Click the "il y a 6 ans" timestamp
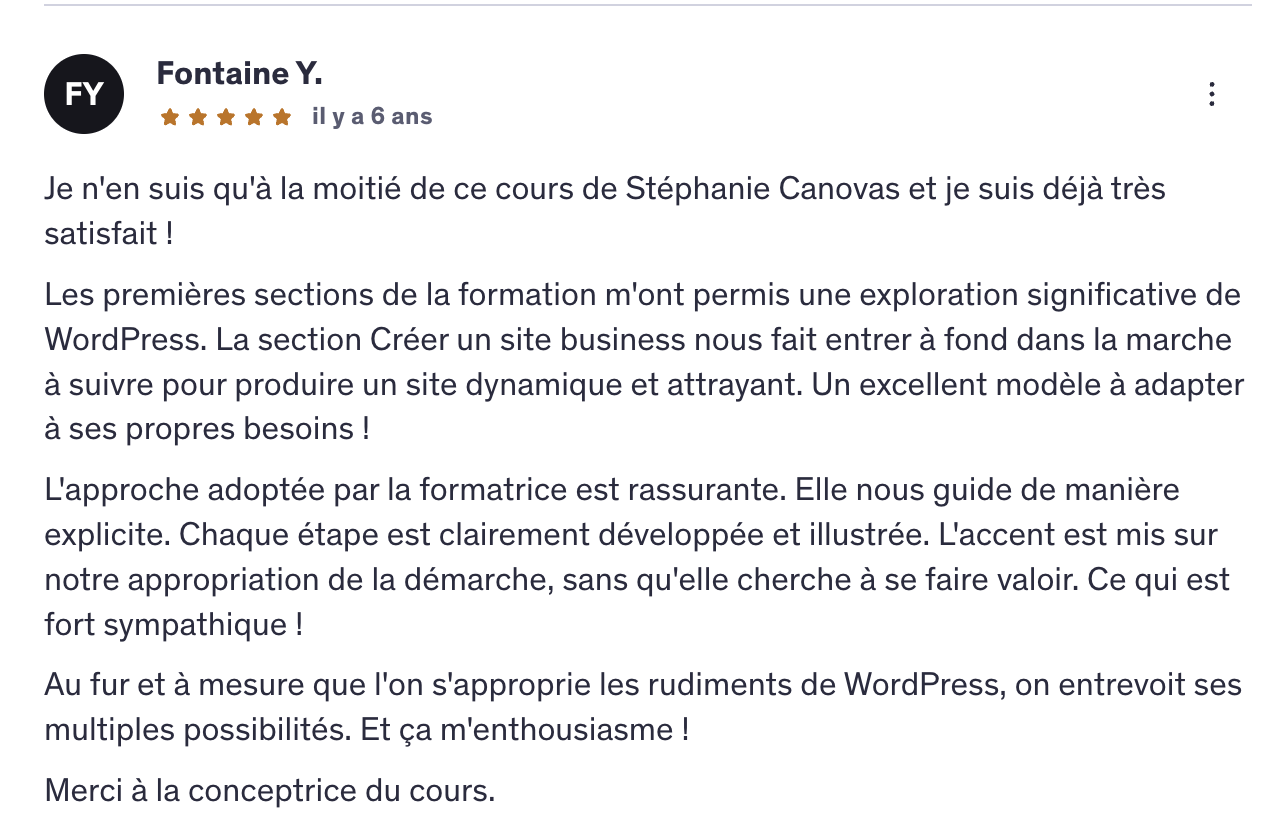The height and width of the screenshot is (836, 1282). coord(372,117)
